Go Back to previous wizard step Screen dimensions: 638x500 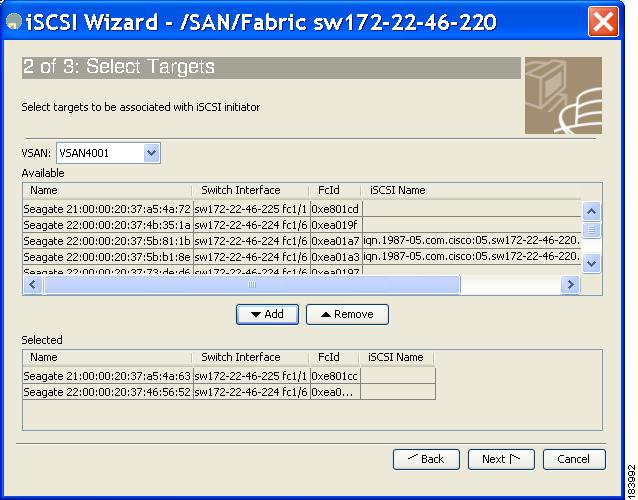pyautogui.click(x=426, y=459)
